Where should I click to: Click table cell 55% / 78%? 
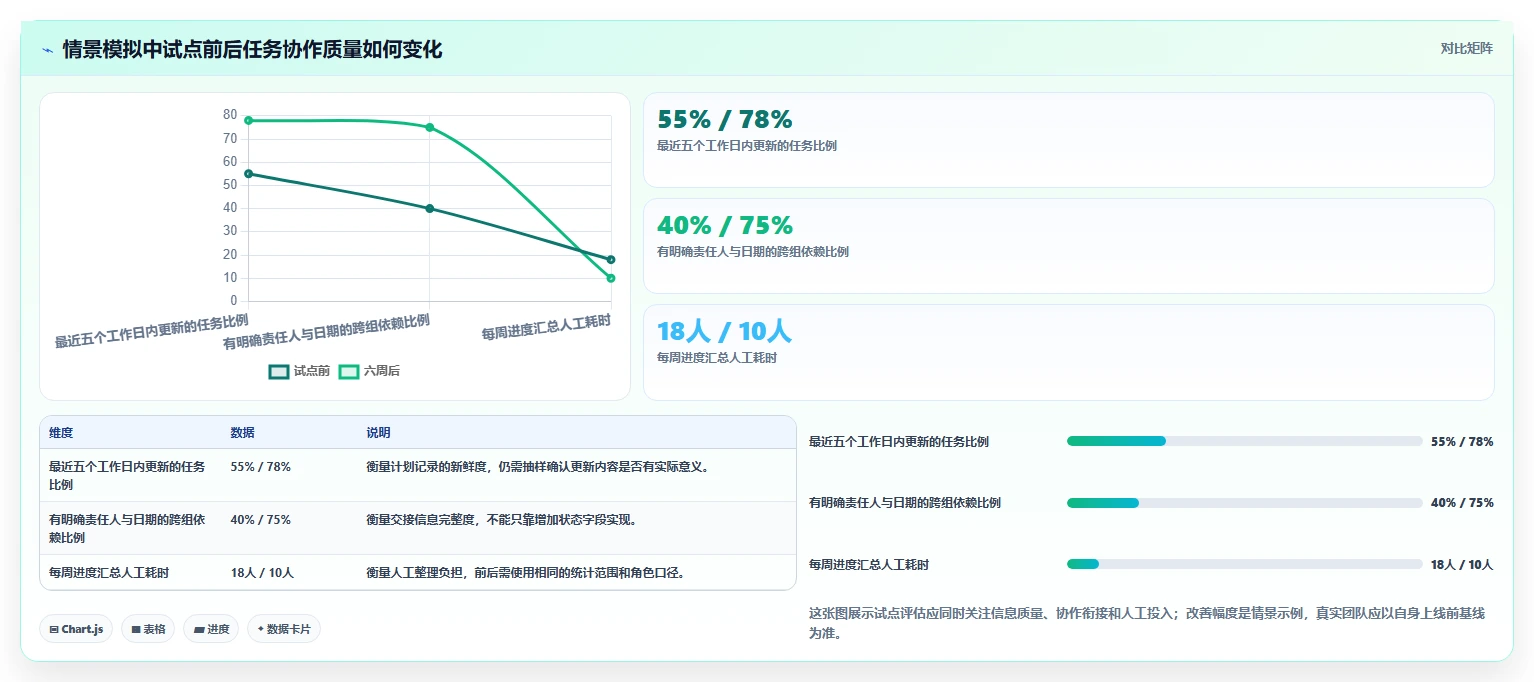click(x=261, y=466)
